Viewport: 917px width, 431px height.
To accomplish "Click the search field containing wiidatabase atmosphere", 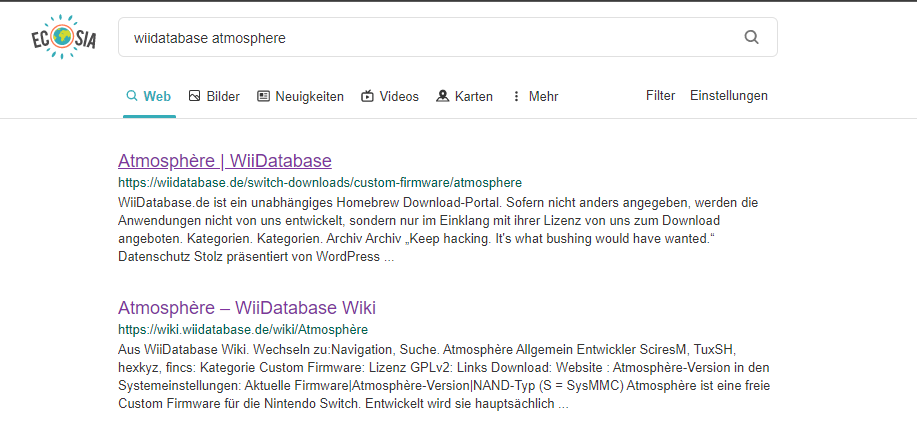I will point(447,37).
